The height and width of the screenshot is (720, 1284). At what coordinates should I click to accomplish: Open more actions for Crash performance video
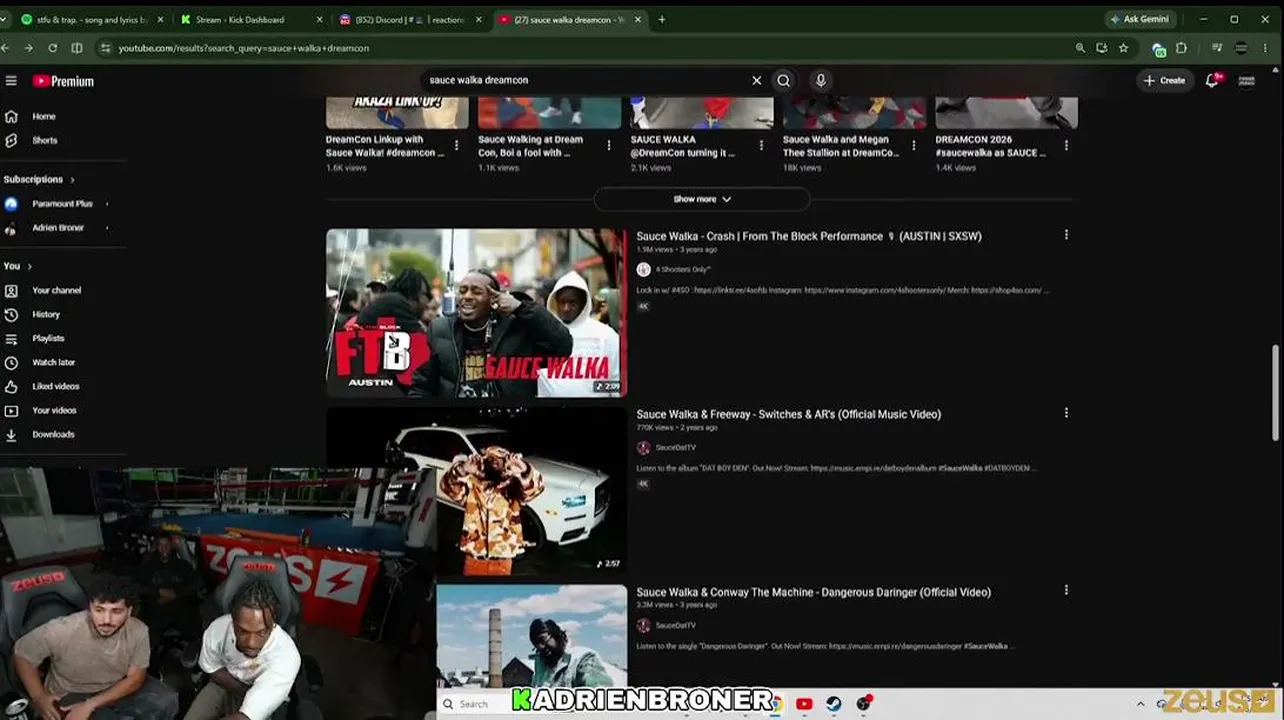(1066, 235)
